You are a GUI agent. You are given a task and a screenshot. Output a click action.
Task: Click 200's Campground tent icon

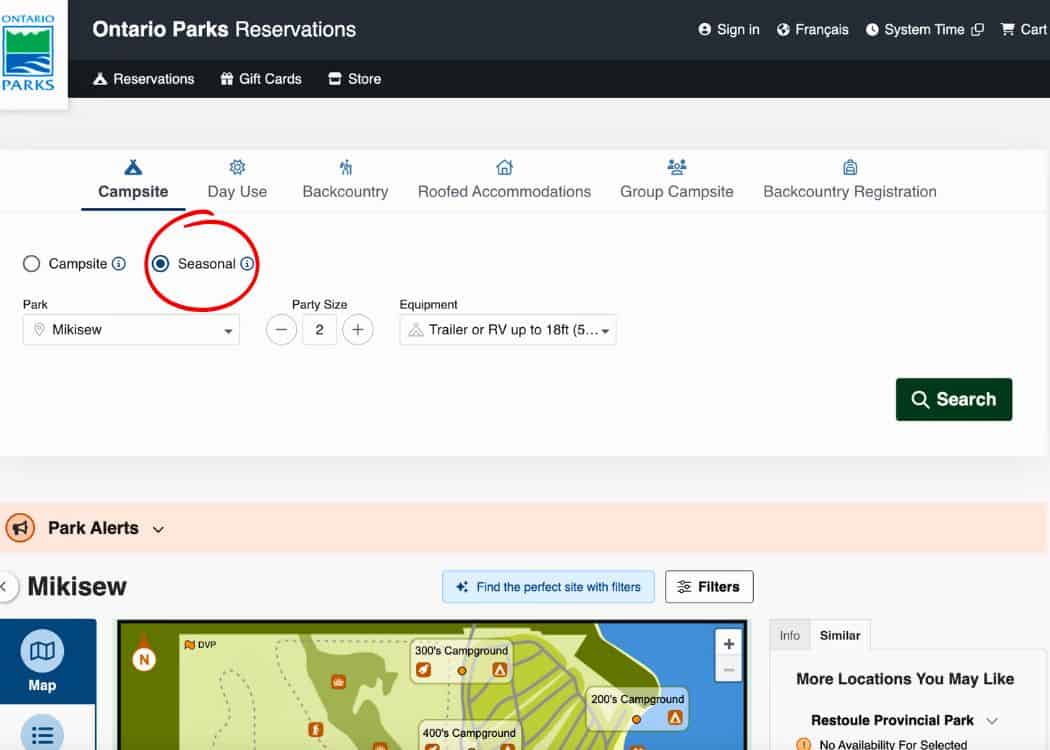pyautogui.click(x=675, y=718)
